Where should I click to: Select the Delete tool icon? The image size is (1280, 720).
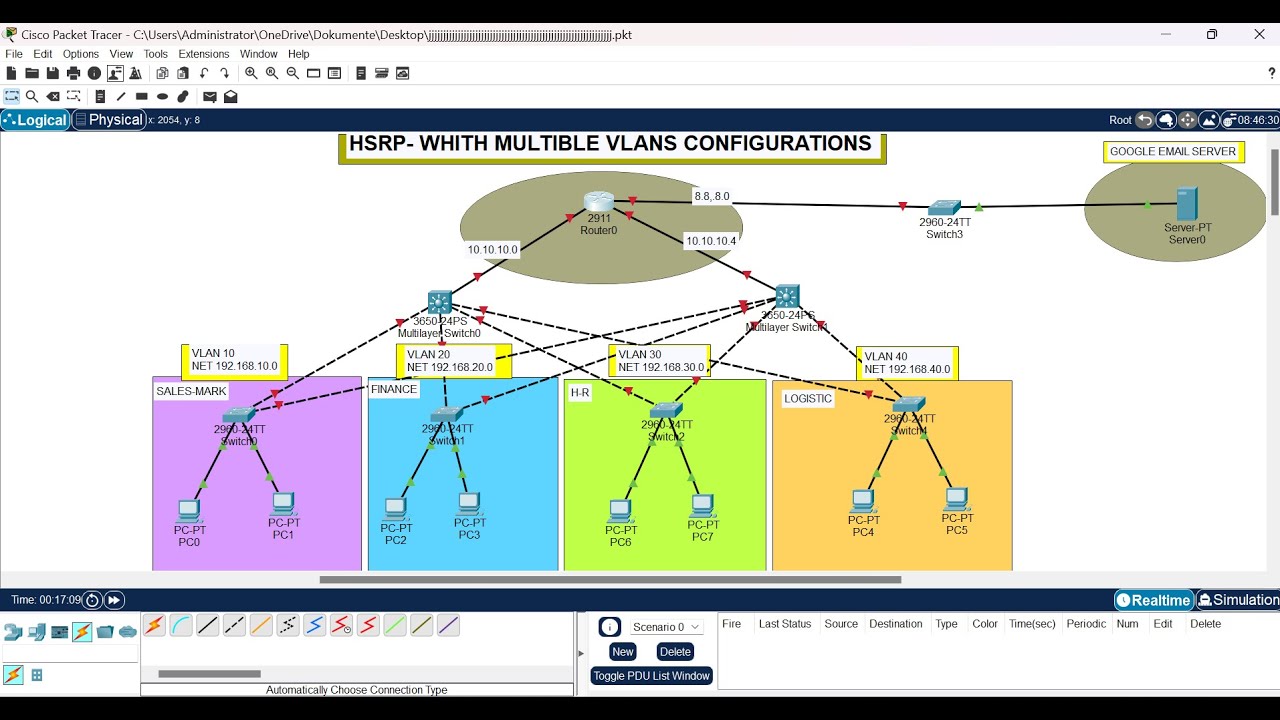pyautogui.click(x=53, y=97)
